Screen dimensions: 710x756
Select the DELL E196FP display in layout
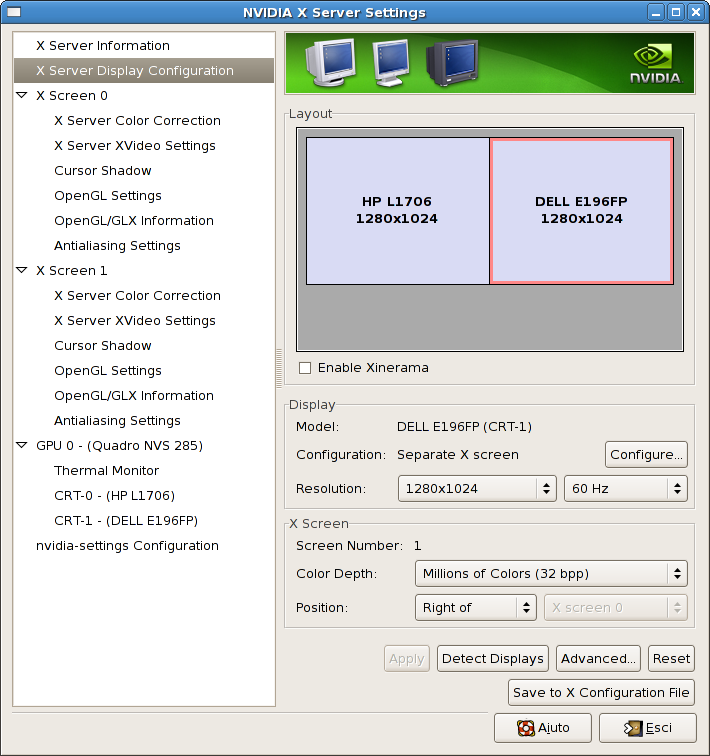click(x=581, y=211)
